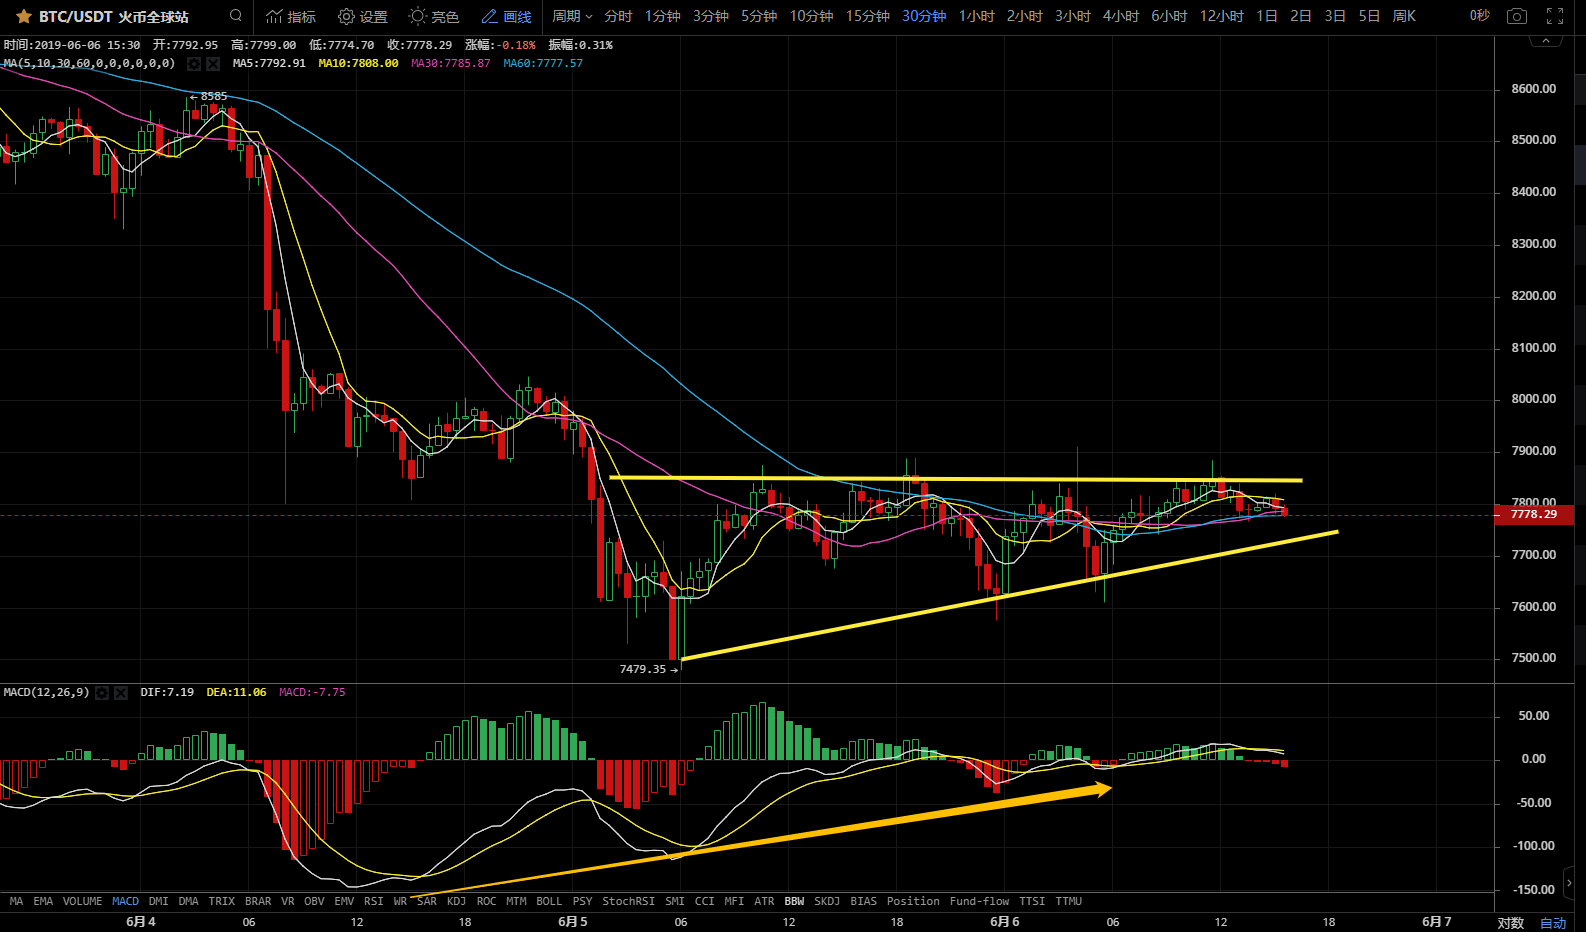Expand the right side panel arrow
Image resolution: width=1586 pixels, height=932 pixels.
pyautogui.click(x=1569, y=883)
